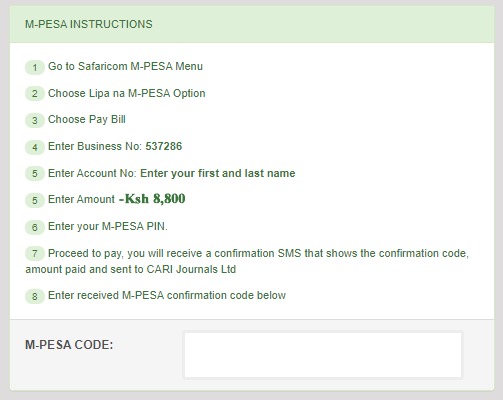The image size is (503, 400).
Task: Click the step 1 number badge
Action: click(35, 67)
